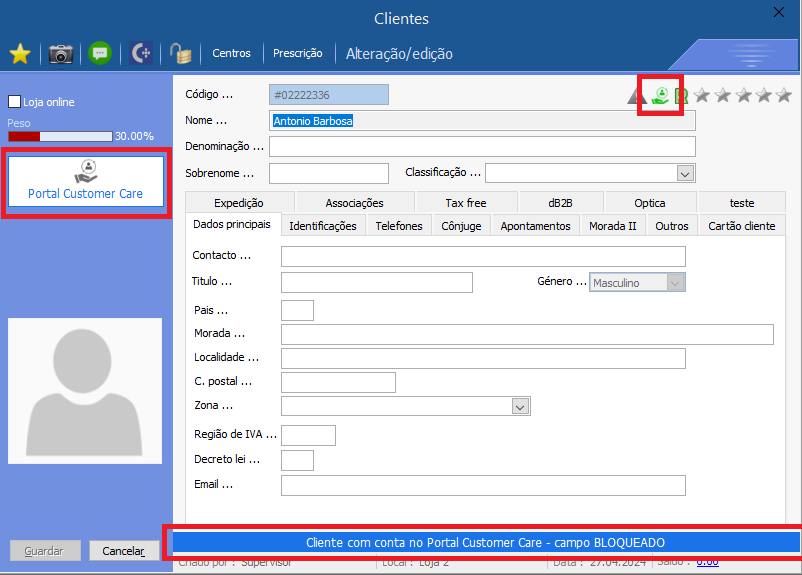The width and height of the screenshot is (802, 575).
Task: Open the Portal Customer Care button
Action: click(x=86, y=181)
